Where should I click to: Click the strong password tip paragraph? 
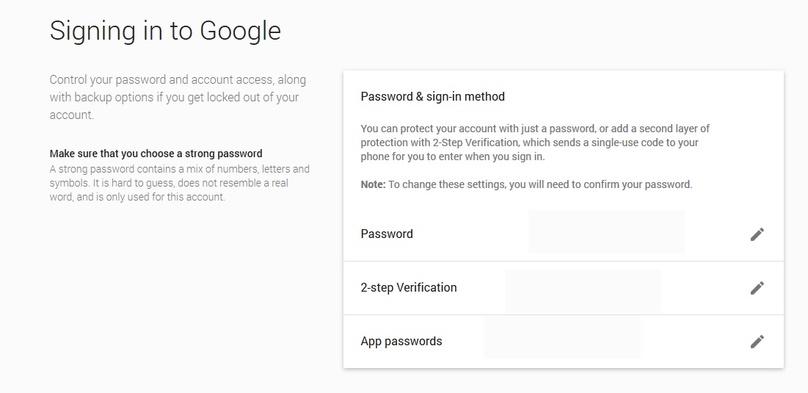(179, 183)
